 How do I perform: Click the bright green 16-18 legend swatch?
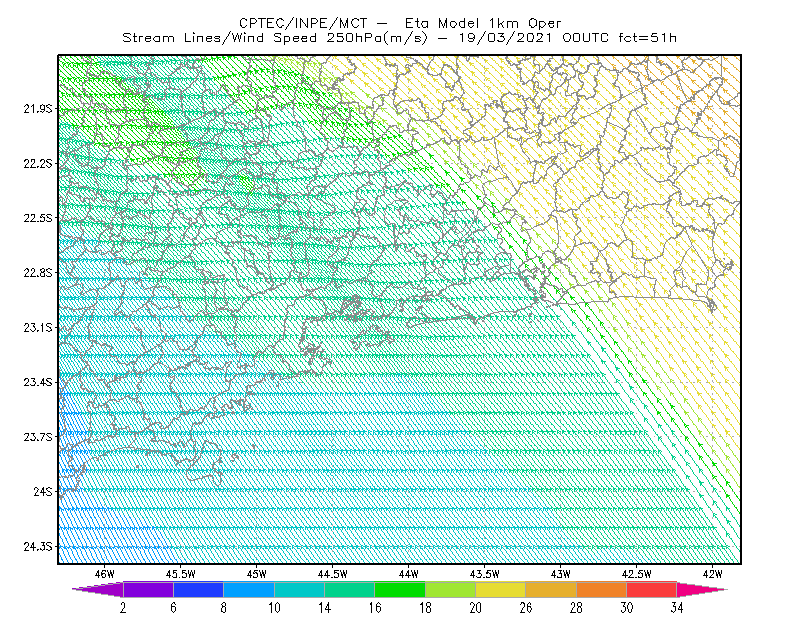400,589
